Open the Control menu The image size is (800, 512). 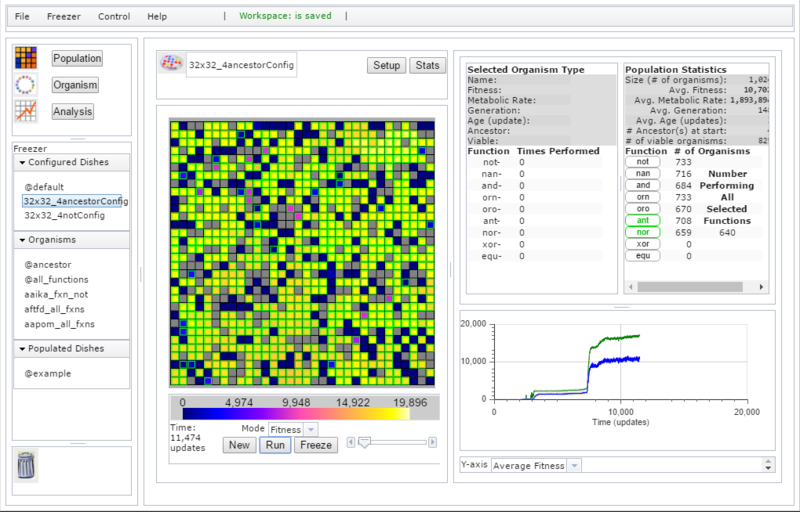[x=114, y=17]
